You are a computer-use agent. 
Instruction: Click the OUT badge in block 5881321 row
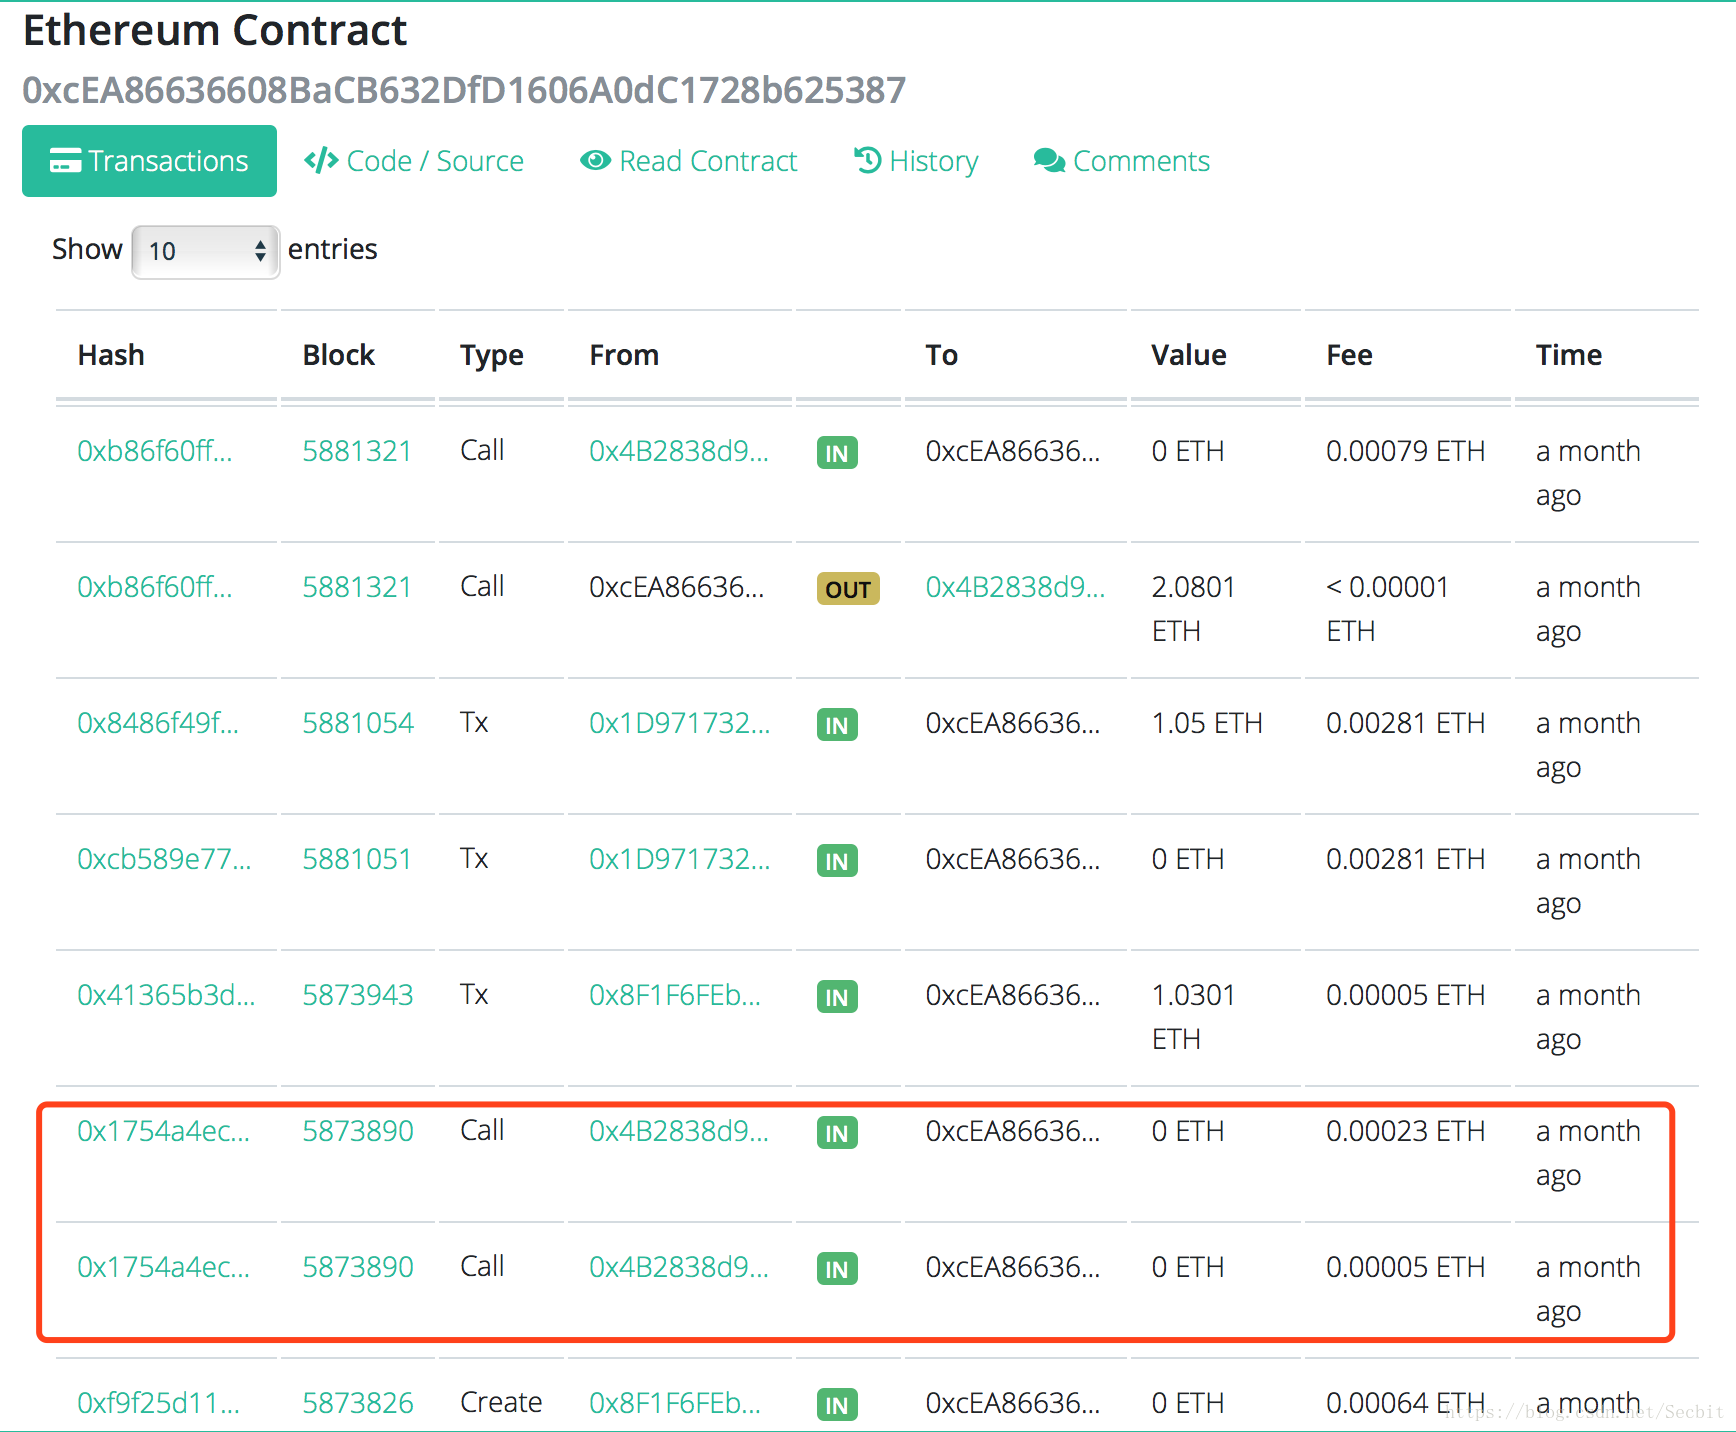(848, 589)
